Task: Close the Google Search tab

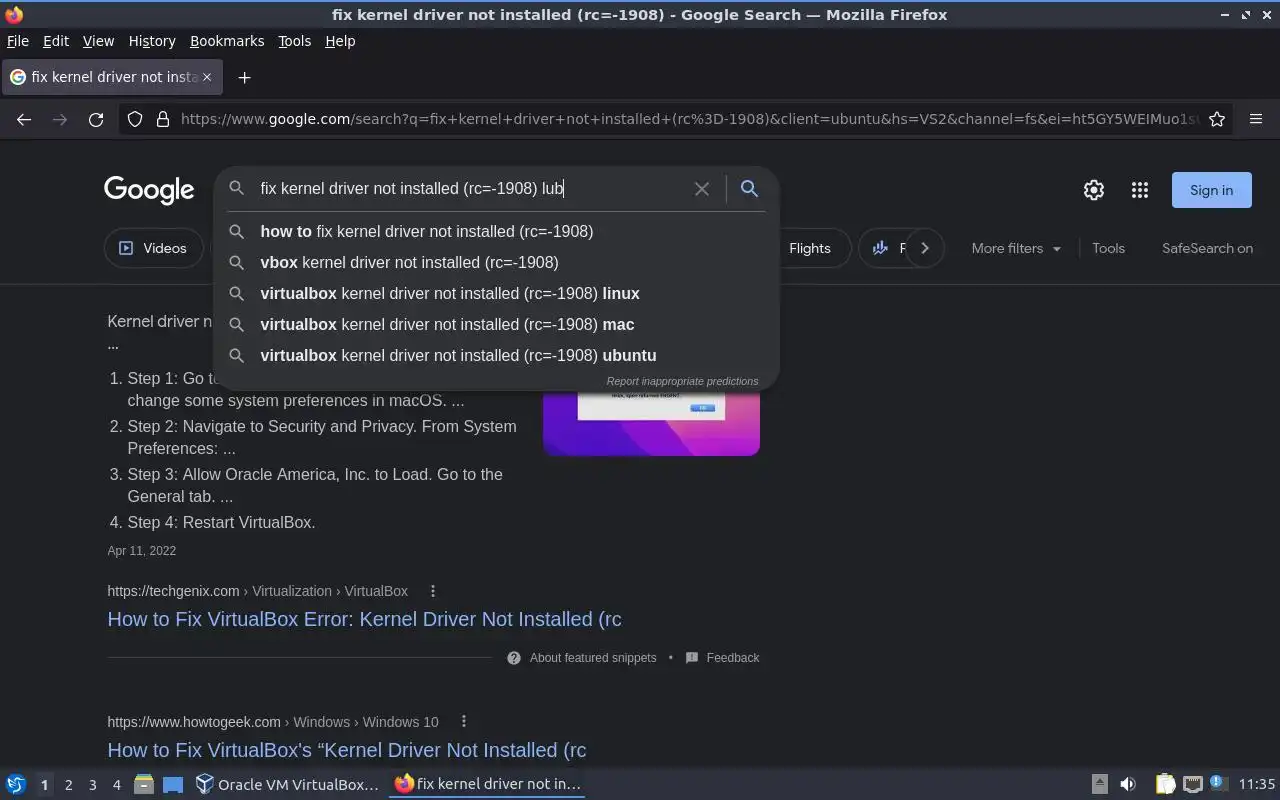Action: pyautogui.click(x=207, y=77)
